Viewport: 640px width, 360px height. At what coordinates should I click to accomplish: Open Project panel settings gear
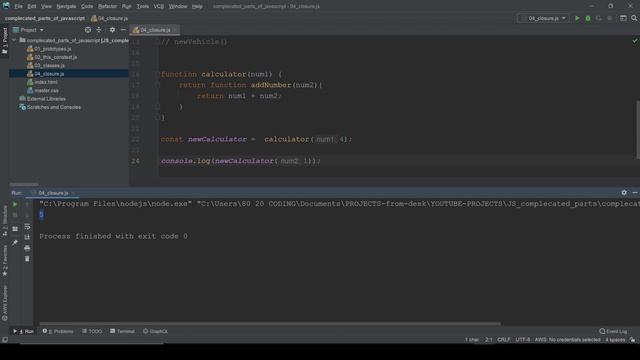[x=112, y=30]
